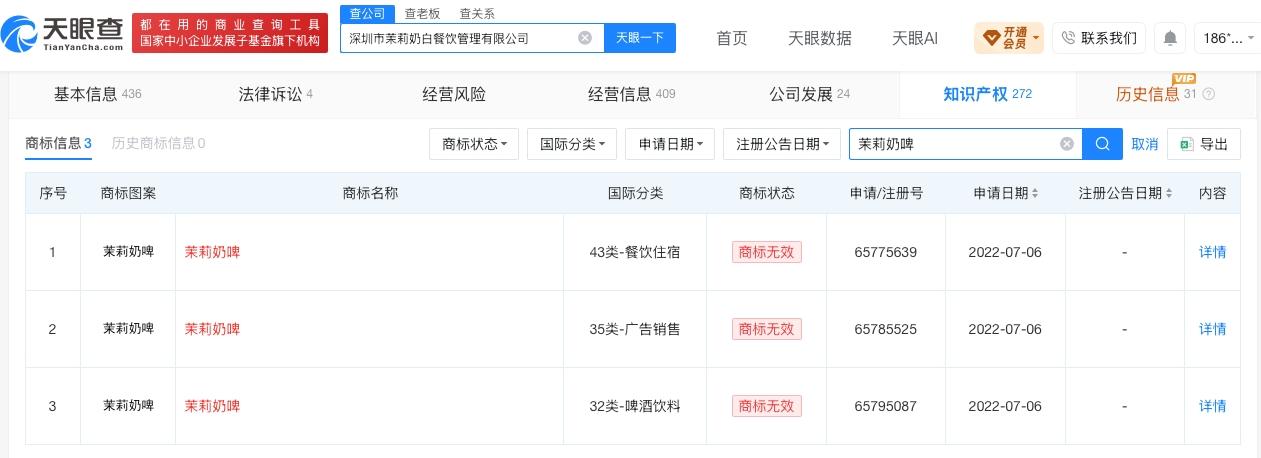
Task: Open 详情 for 35类-广告销售 trademark
Action: (x=1212, y=329)
